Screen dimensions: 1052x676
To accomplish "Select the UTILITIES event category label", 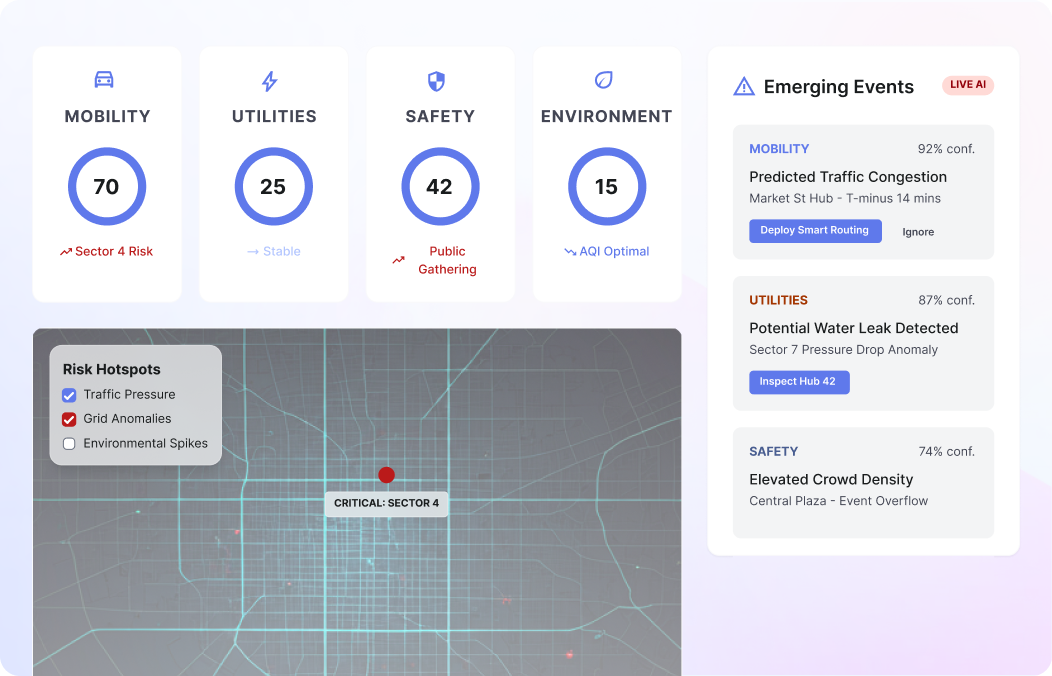I will [x=778, y=299].
